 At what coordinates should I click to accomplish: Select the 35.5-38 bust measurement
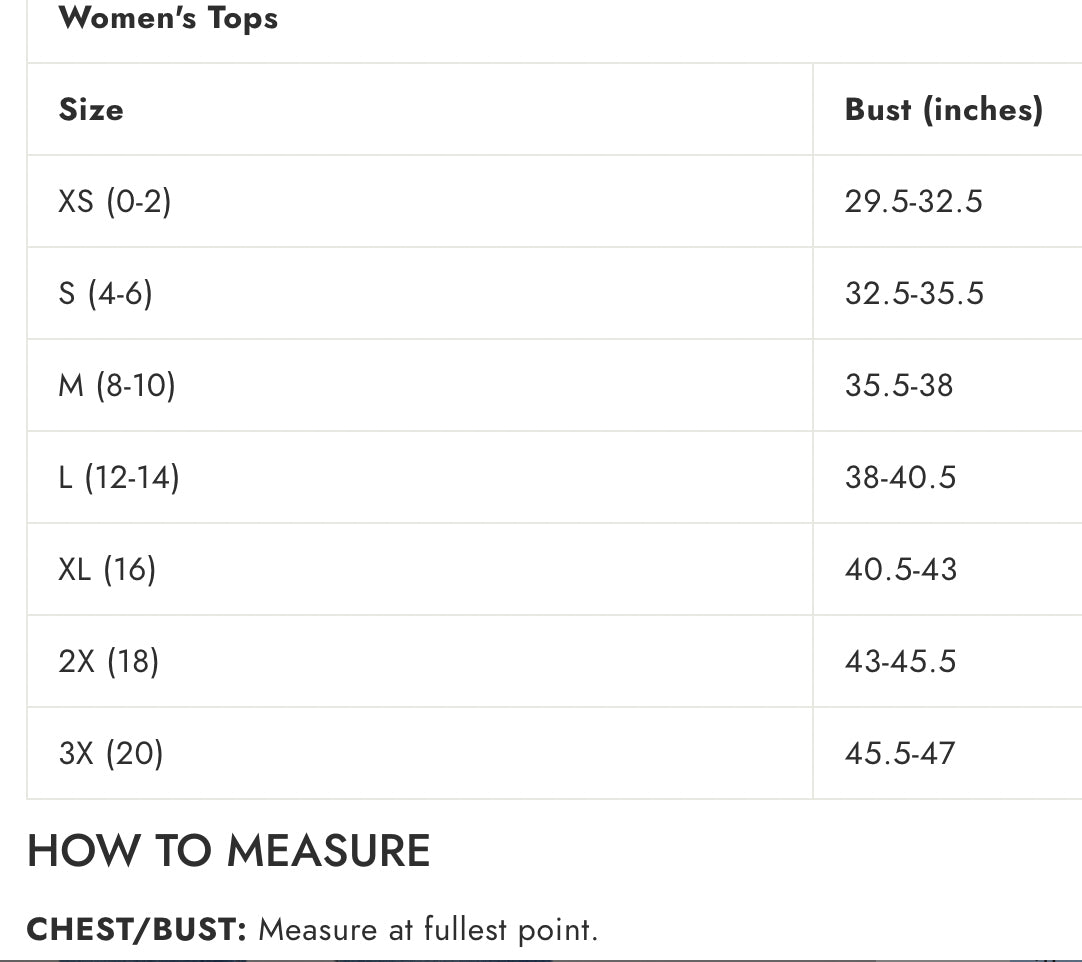899,385
